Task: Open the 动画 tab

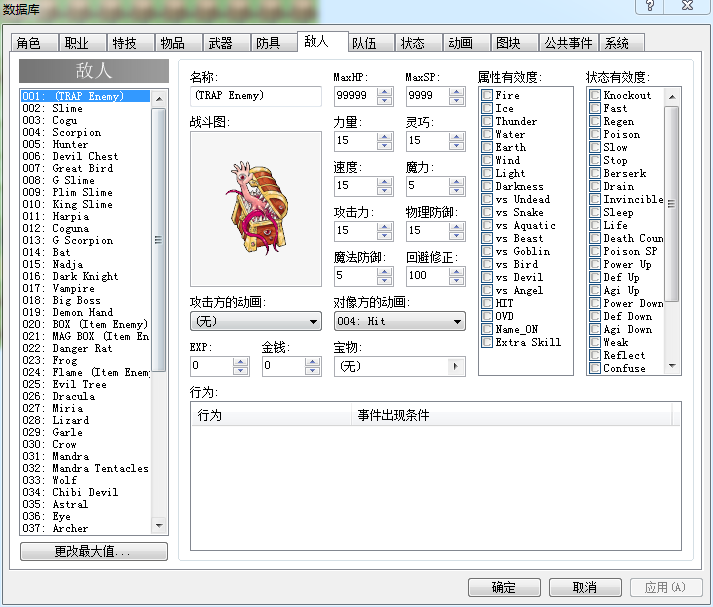Action: [x=466, y=43]
